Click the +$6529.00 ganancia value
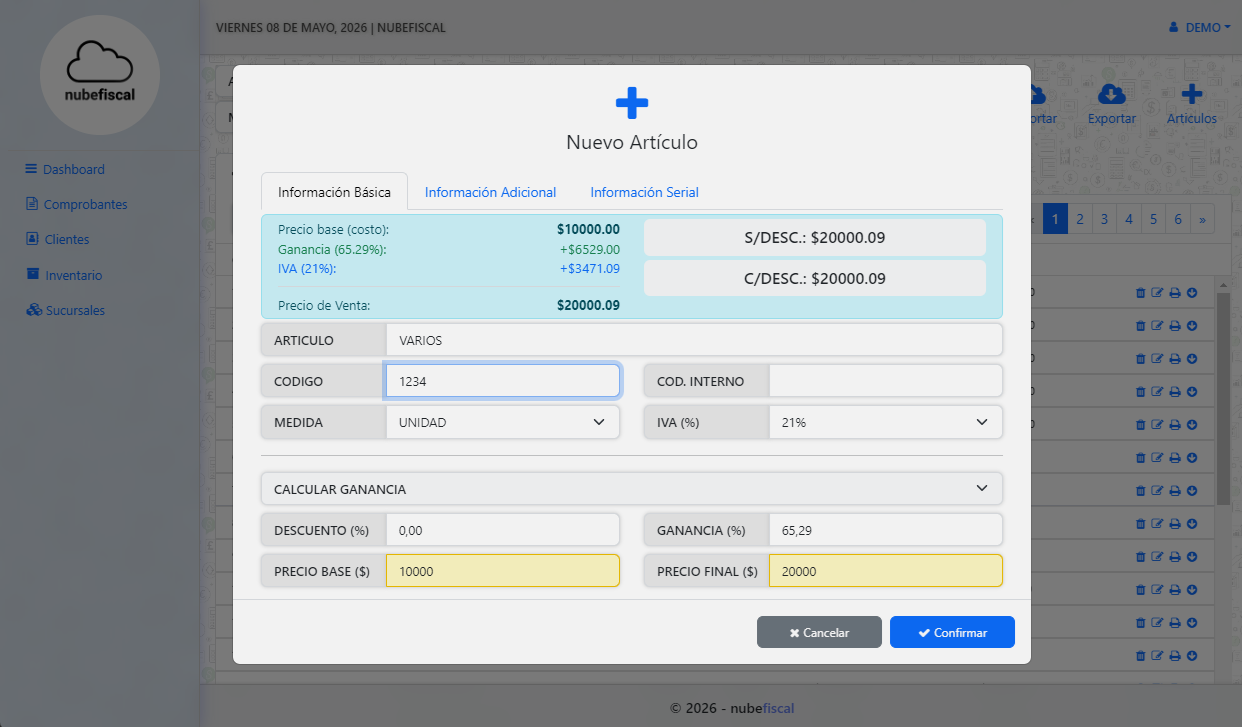Viewport: 1242px width, 727px height. pos(590,249)
